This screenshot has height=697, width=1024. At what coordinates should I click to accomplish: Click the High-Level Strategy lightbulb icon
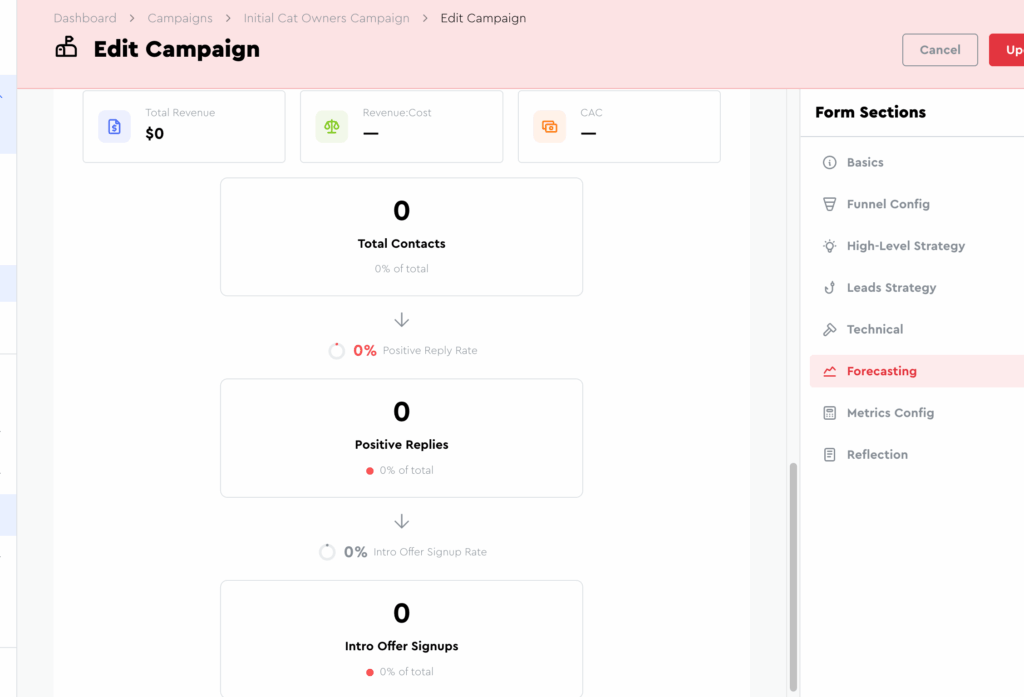point(829,246)
